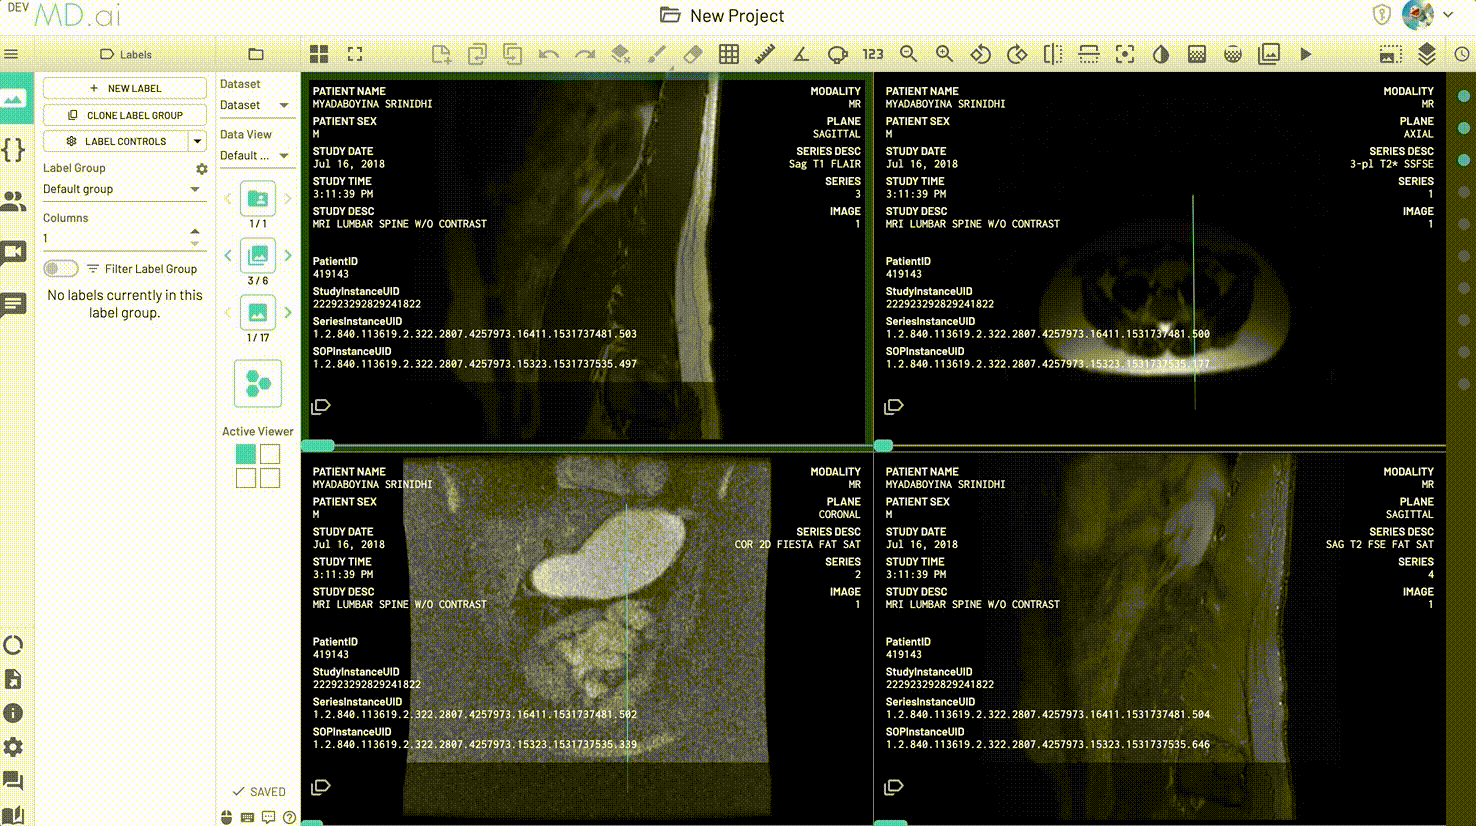Viewport: 1476px width, 826px height.
Task: Select the top-right Active Viewer square
Action: pos(270,454)
